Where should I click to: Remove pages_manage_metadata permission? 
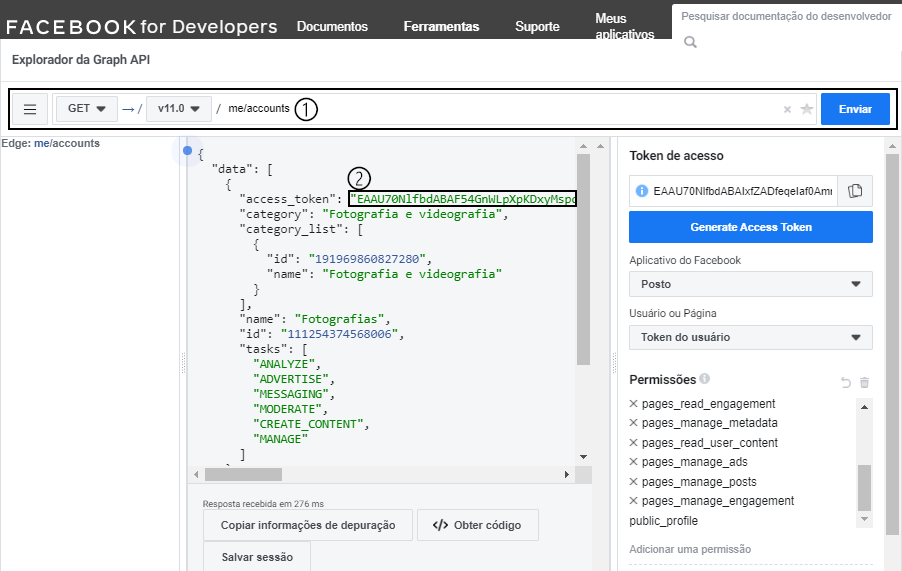click(633, 423)
